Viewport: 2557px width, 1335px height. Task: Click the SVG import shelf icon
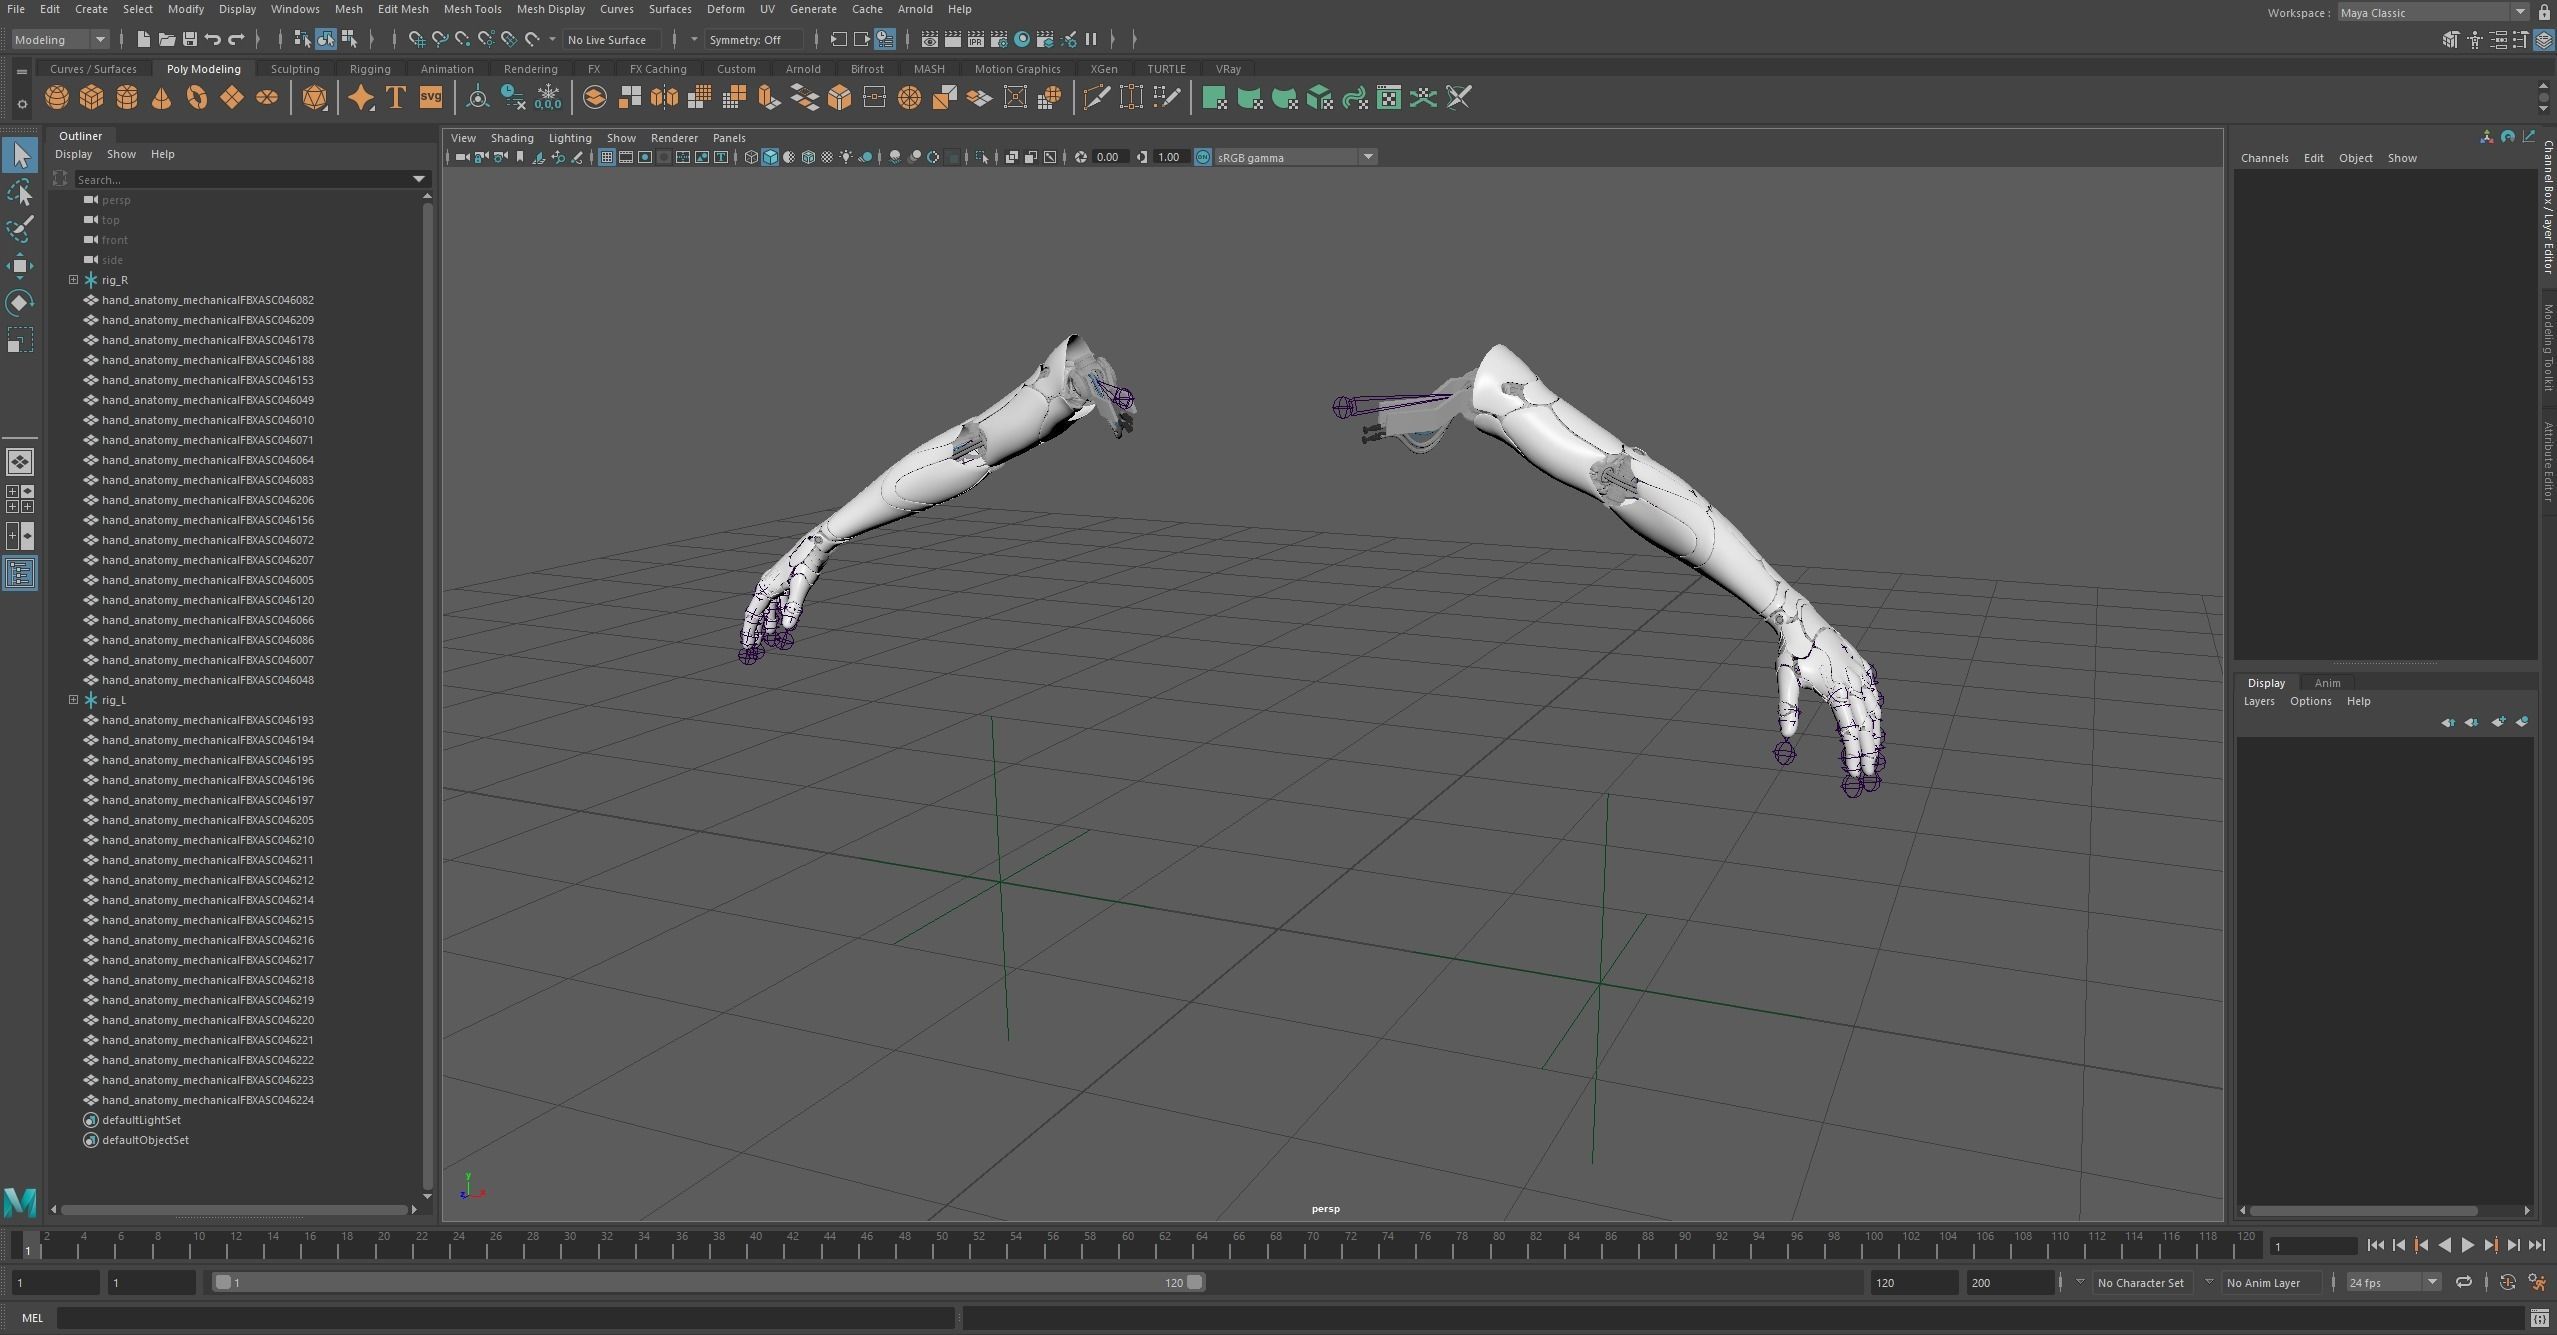pos(431,98)
